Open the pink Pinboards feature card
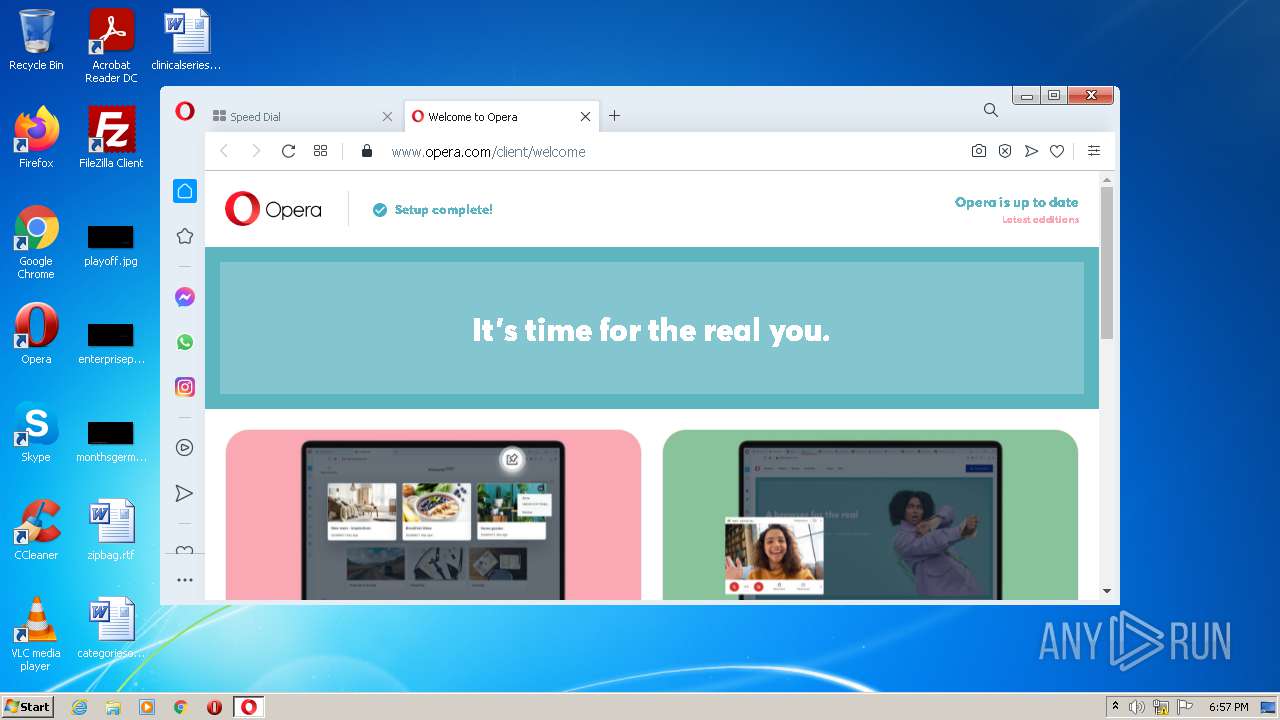This screenshot has width=1280, height=720. pyautogui.click(x=433, y=514)
